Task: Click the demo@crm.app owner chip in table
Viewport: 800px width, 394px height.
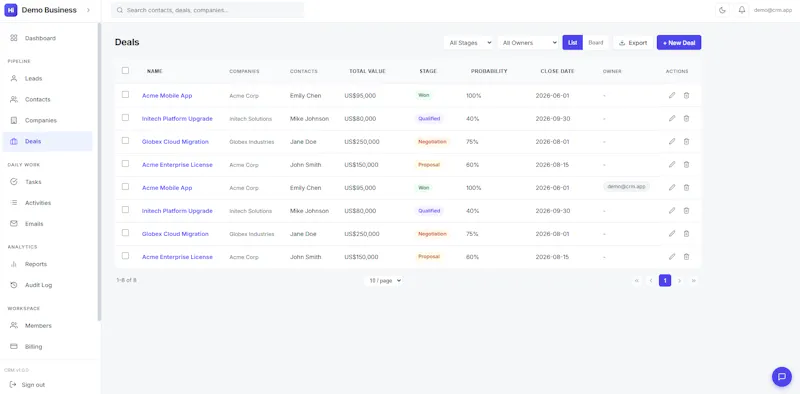Action: [x=627, y=187]
